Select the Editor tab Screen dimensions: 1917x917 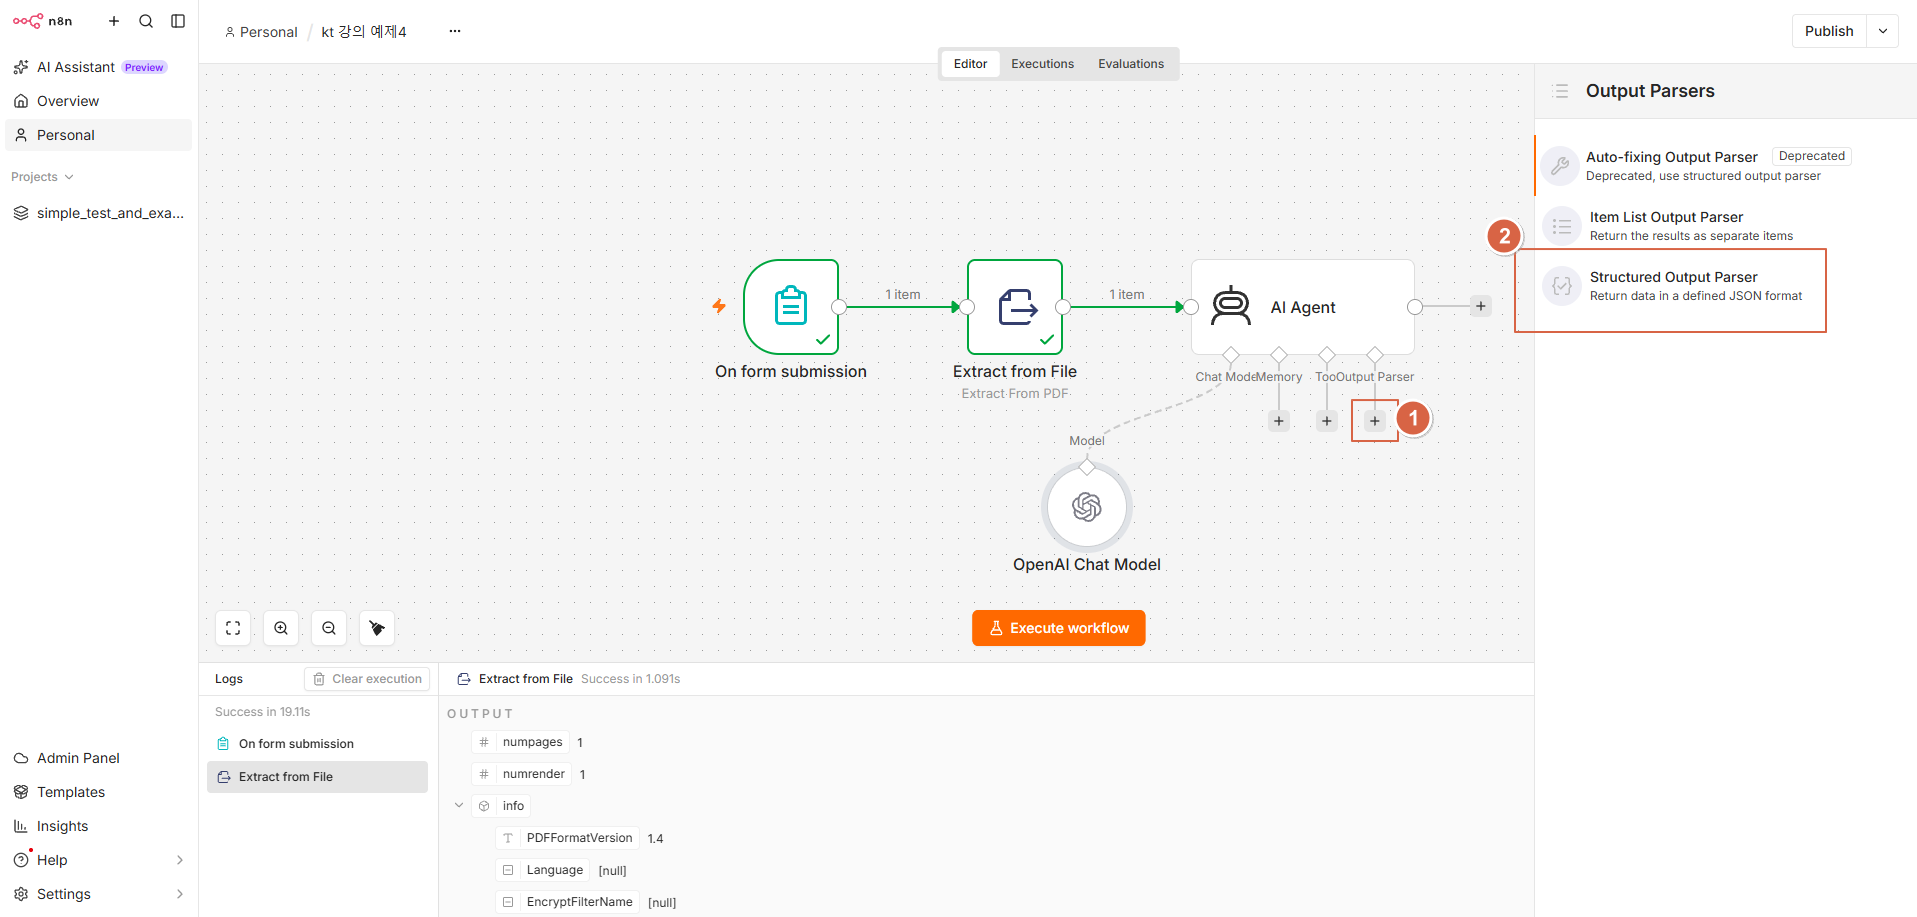coord(970,64)
